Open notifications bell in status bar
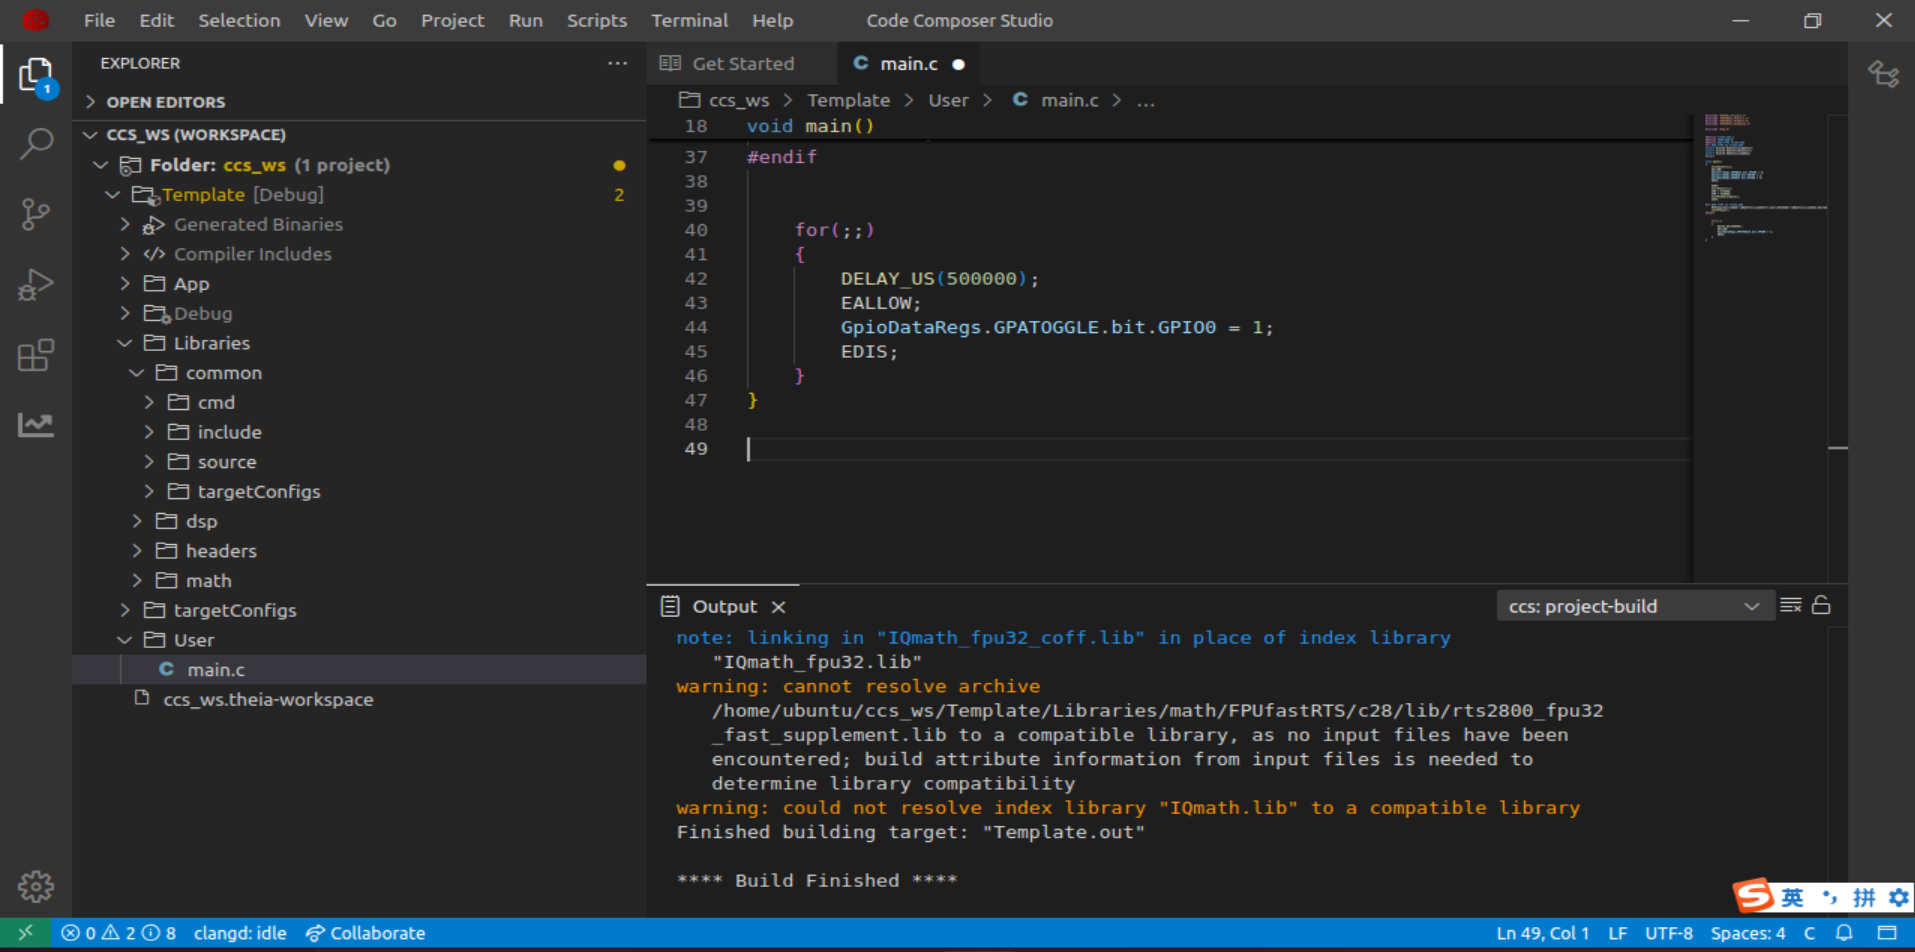 tap(1844, 933)
